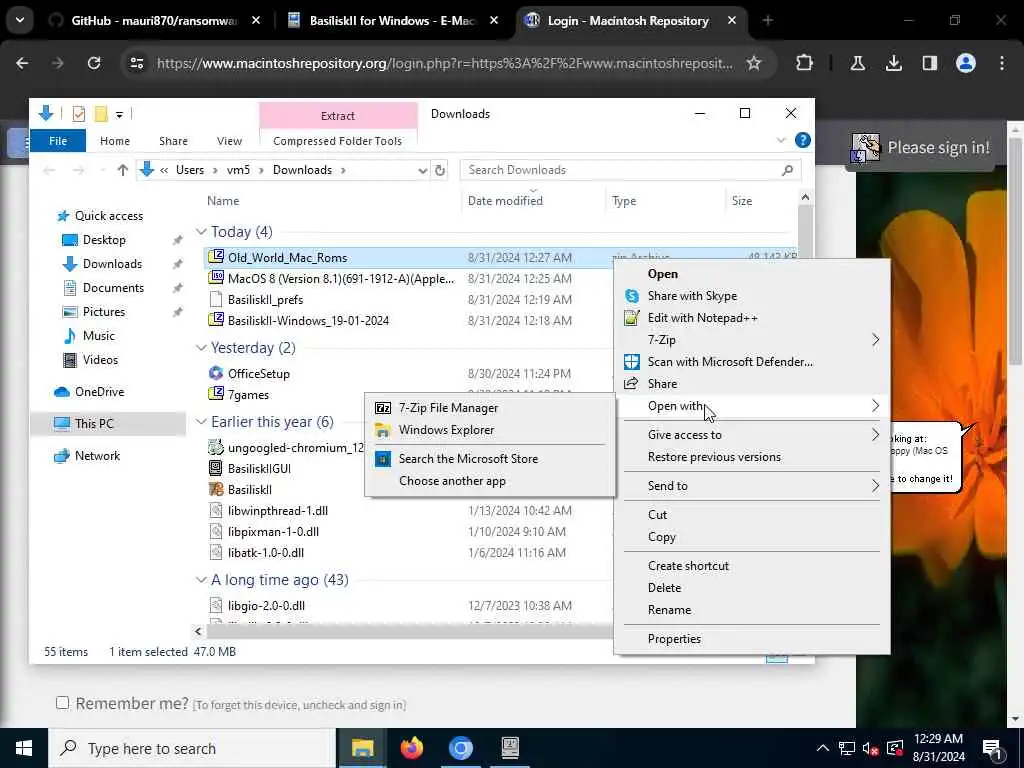Image resolution: width=1024 pixels, height=768 pixels.
Task: Select Network in navigation pane
Action: pos(97,456)
